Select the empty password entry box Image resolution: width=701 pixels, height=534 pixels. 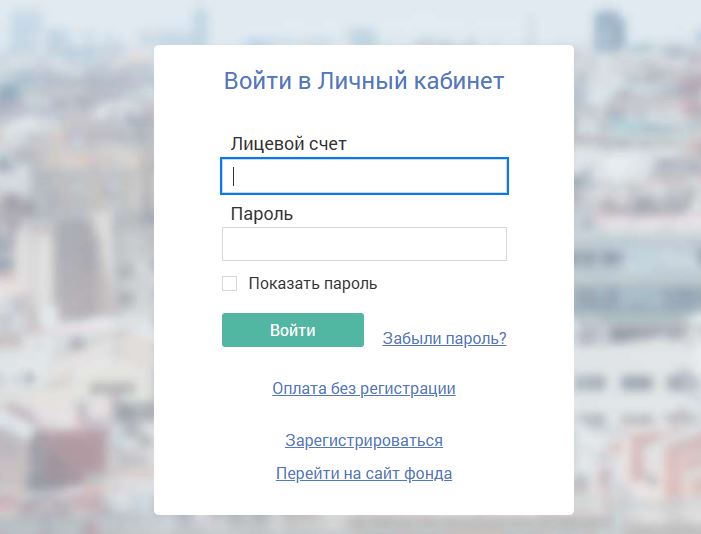[364, 244]
